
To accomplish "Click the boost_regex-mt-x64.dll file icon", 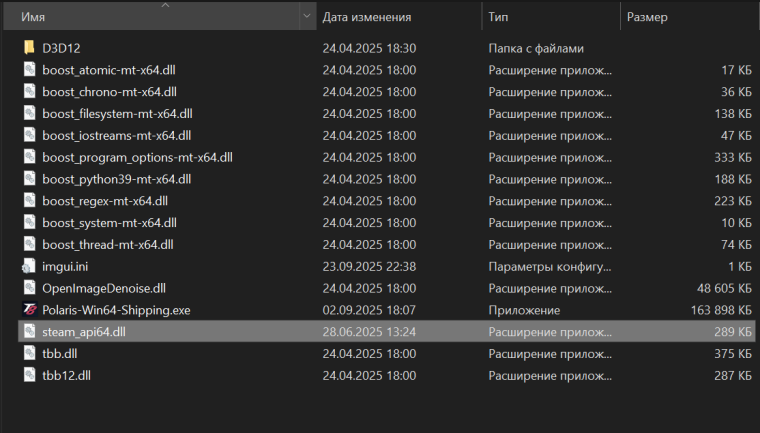I will pyautogui.click(x=30, y=200).
